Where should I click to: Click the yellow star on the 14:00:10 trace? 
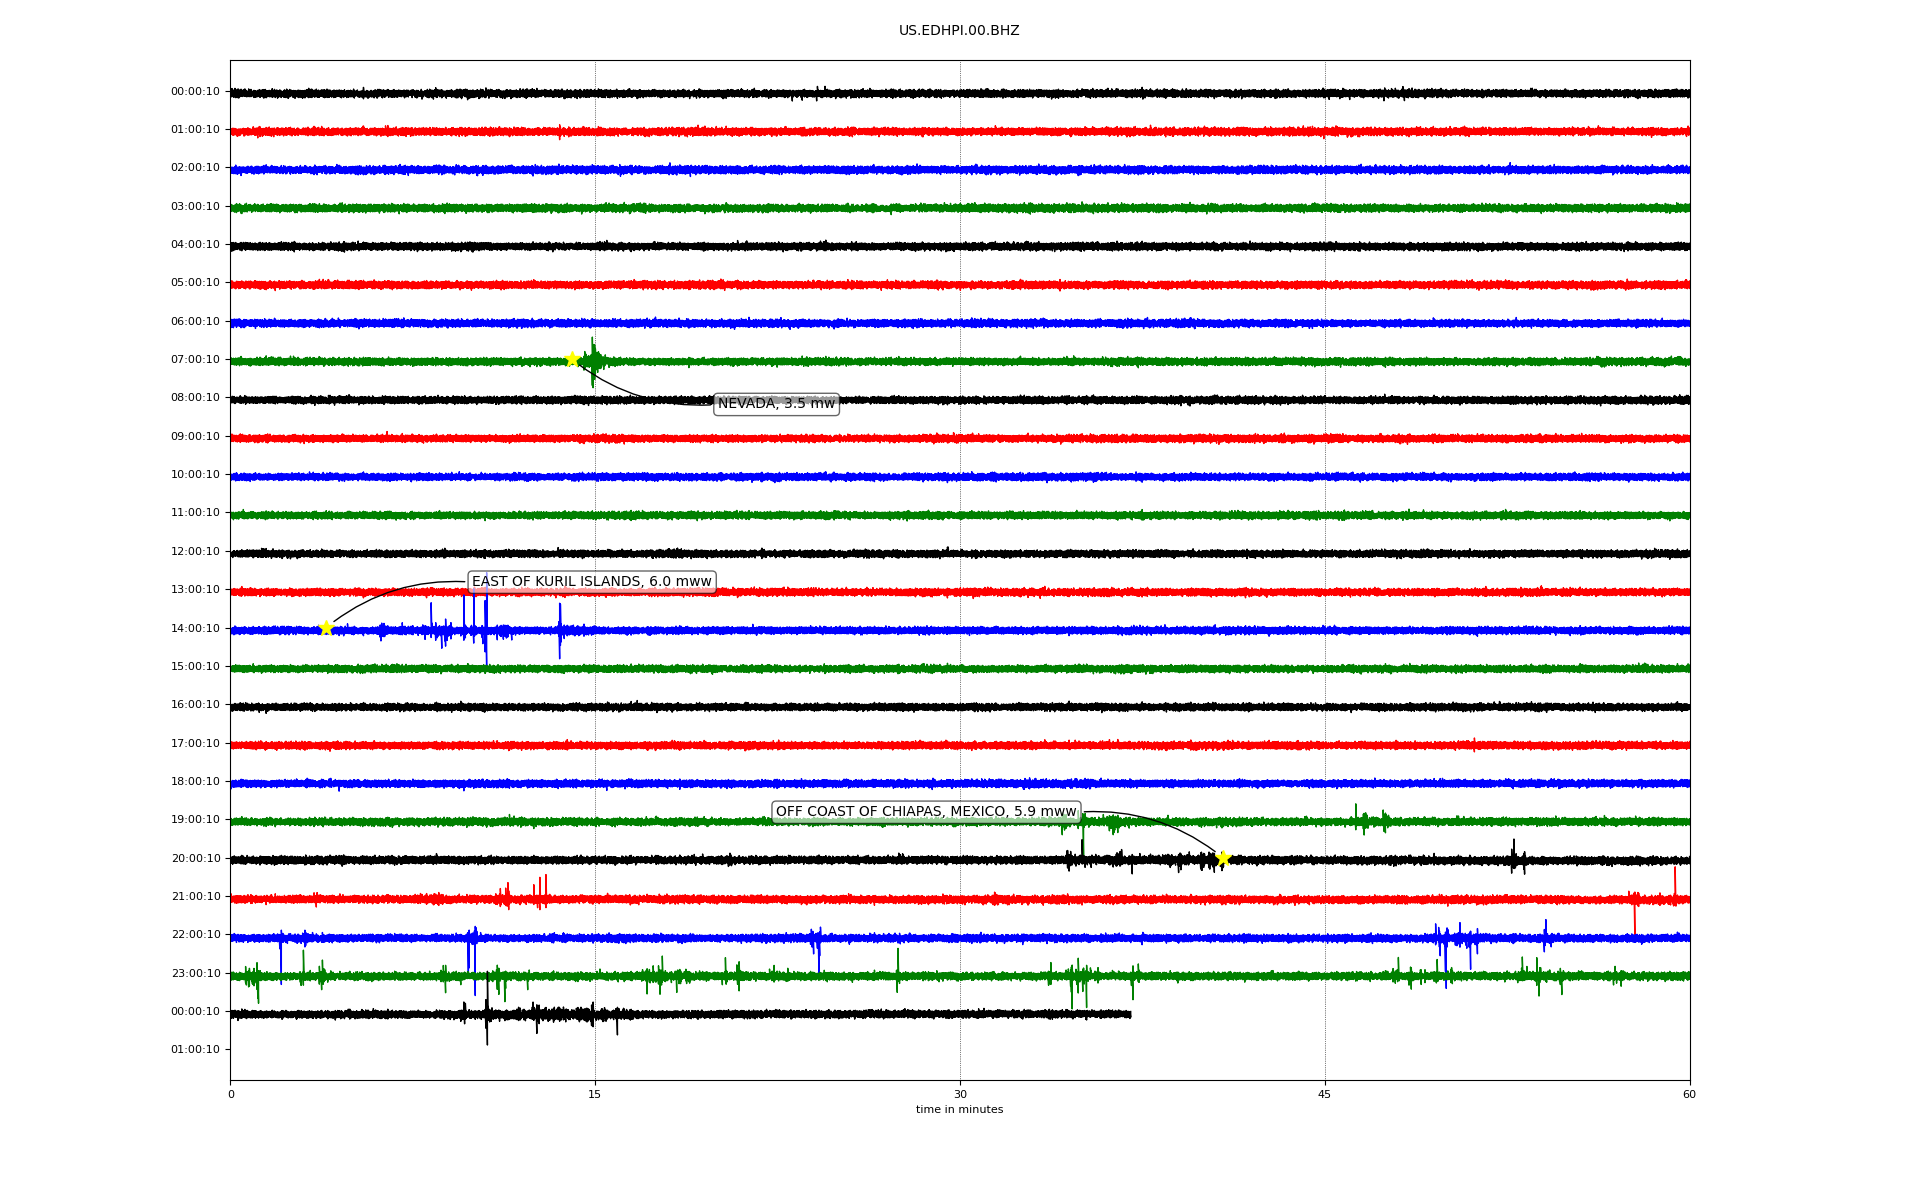click(x=326, y=628)
